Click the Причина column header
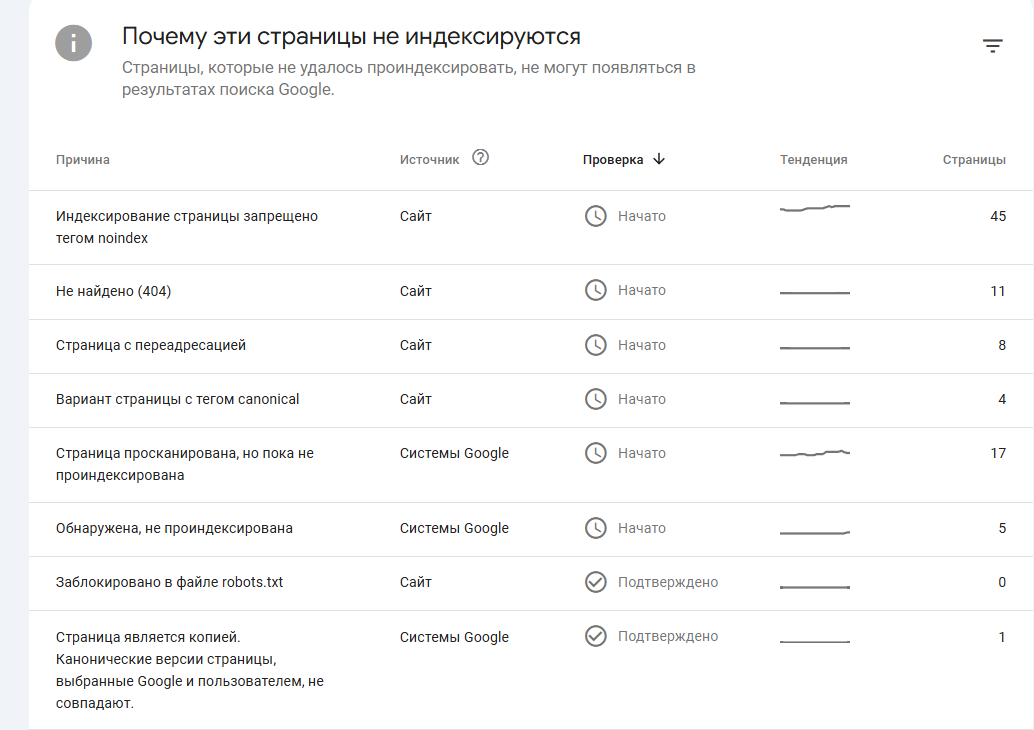 pos(83,160)
